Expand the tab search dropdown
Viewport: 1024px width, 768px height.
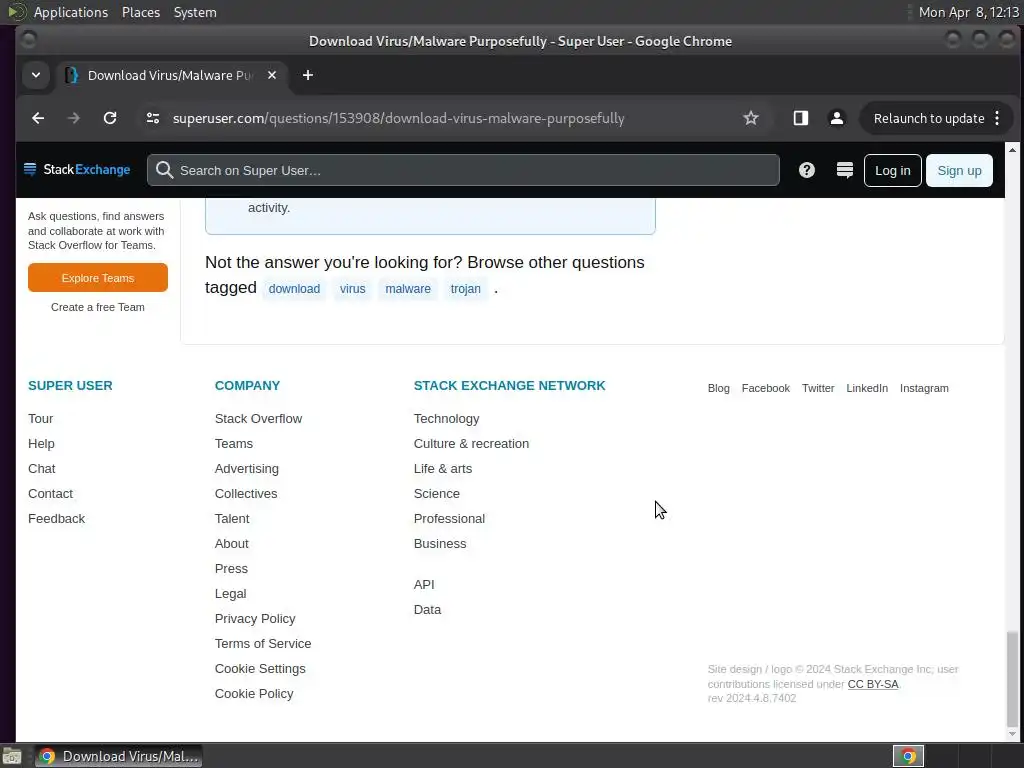(x=36, y=75)
